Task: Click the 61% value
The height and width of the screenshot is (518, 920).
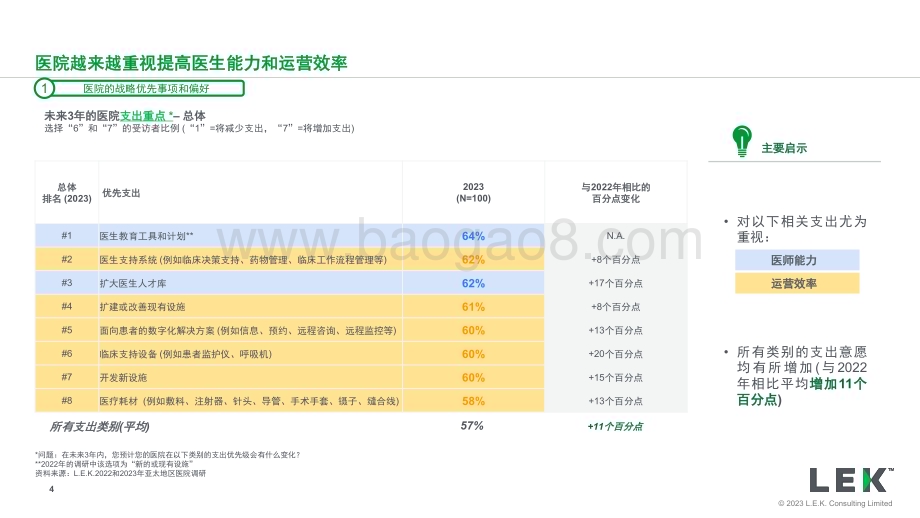Action: (x=473, y=307)
